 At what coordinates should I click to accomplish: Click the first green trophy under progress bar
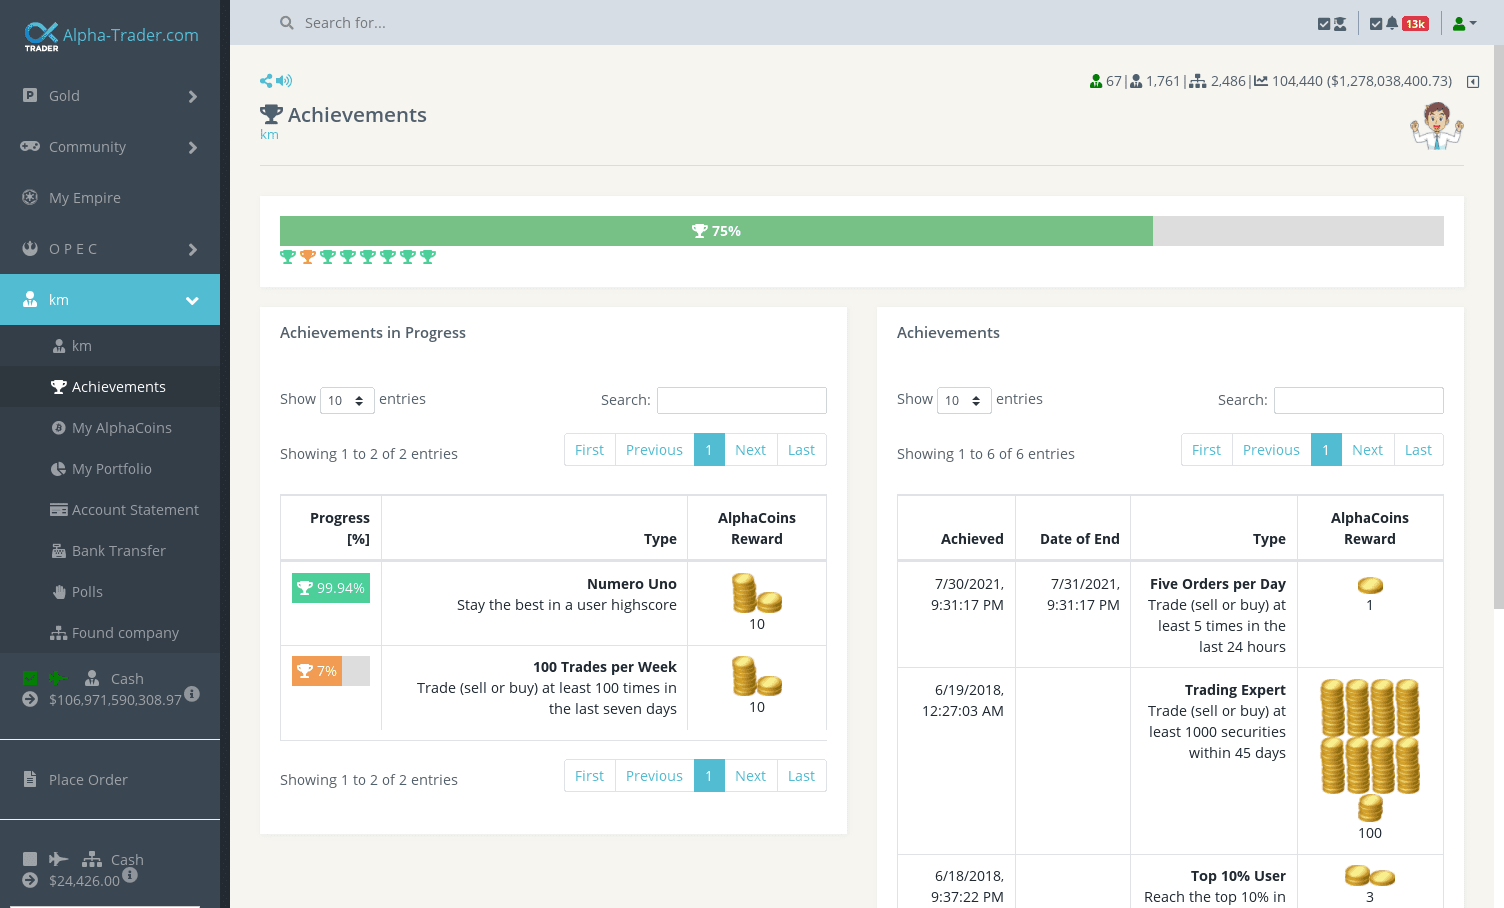pos(288,257)
